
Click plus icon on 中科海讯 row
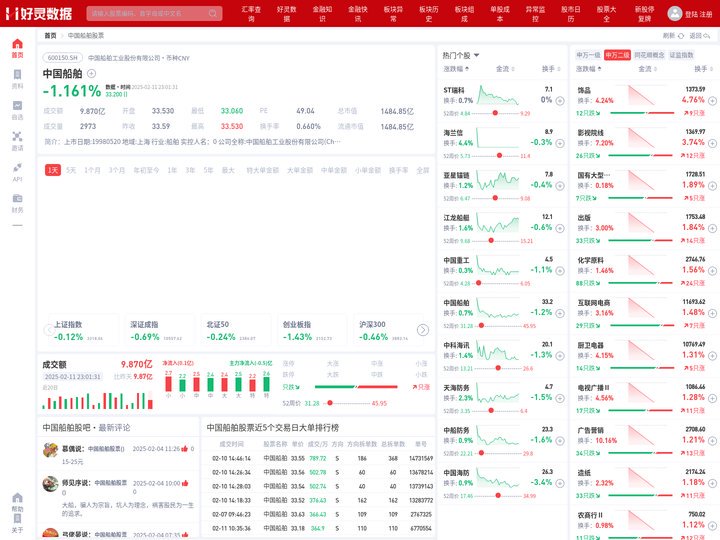click(x=560, y=356)
